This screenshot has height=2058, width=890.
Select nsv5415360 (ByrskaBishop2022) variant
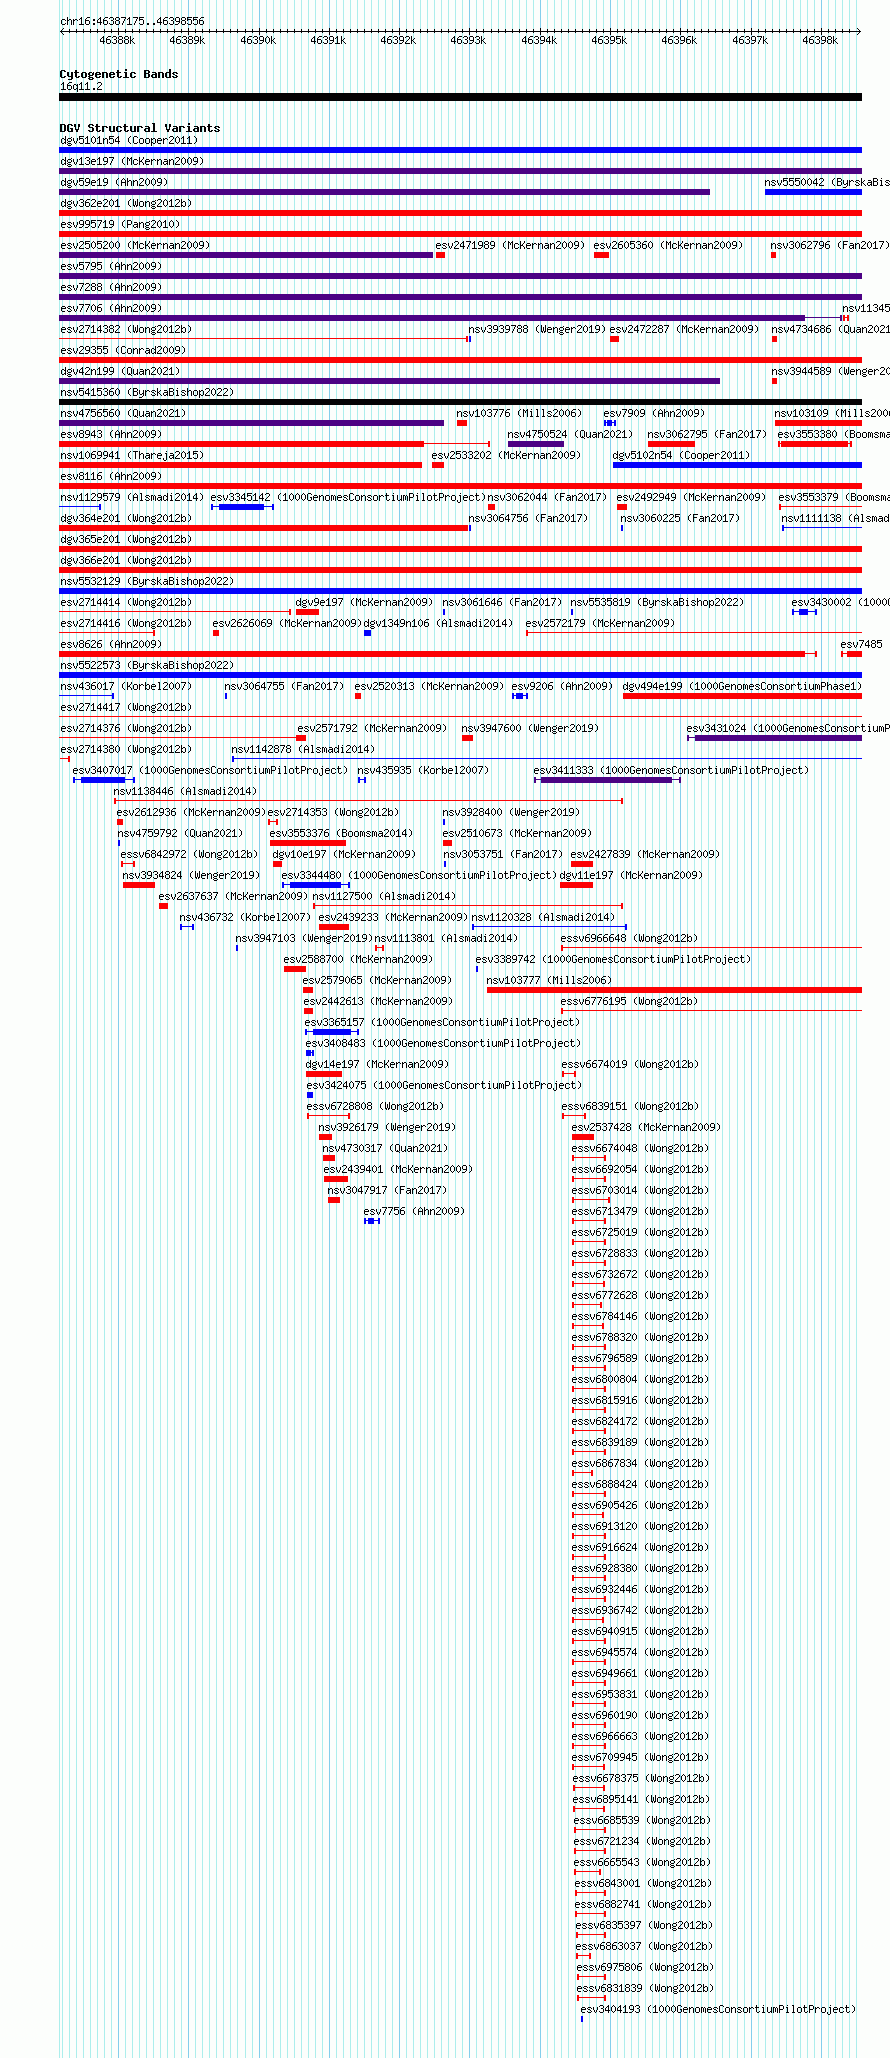(147, 393)
